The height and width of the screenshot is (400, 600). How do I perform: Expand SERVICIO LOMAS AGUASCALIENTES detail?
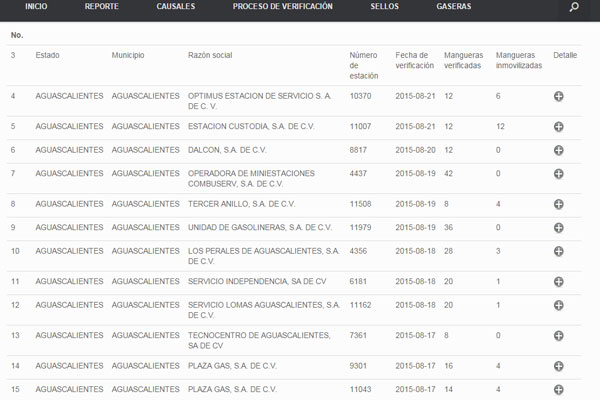click(x=559, y=307)
